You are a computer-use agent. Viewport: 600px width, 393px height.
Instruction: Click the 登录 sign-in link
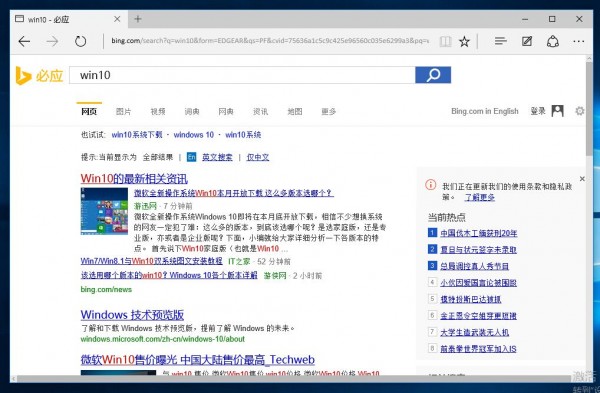(538, 111)
